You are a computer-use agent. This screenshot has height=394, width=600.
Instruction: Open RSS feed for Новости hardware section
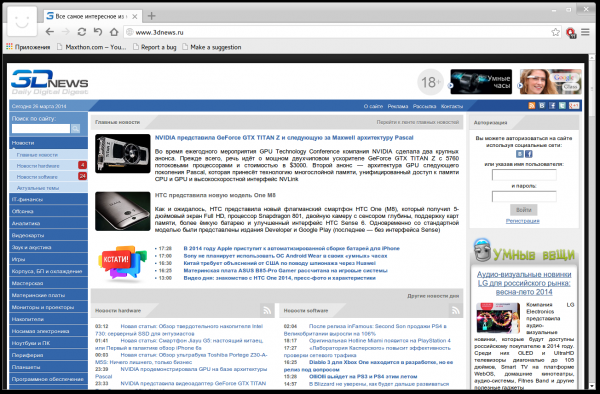267,311
